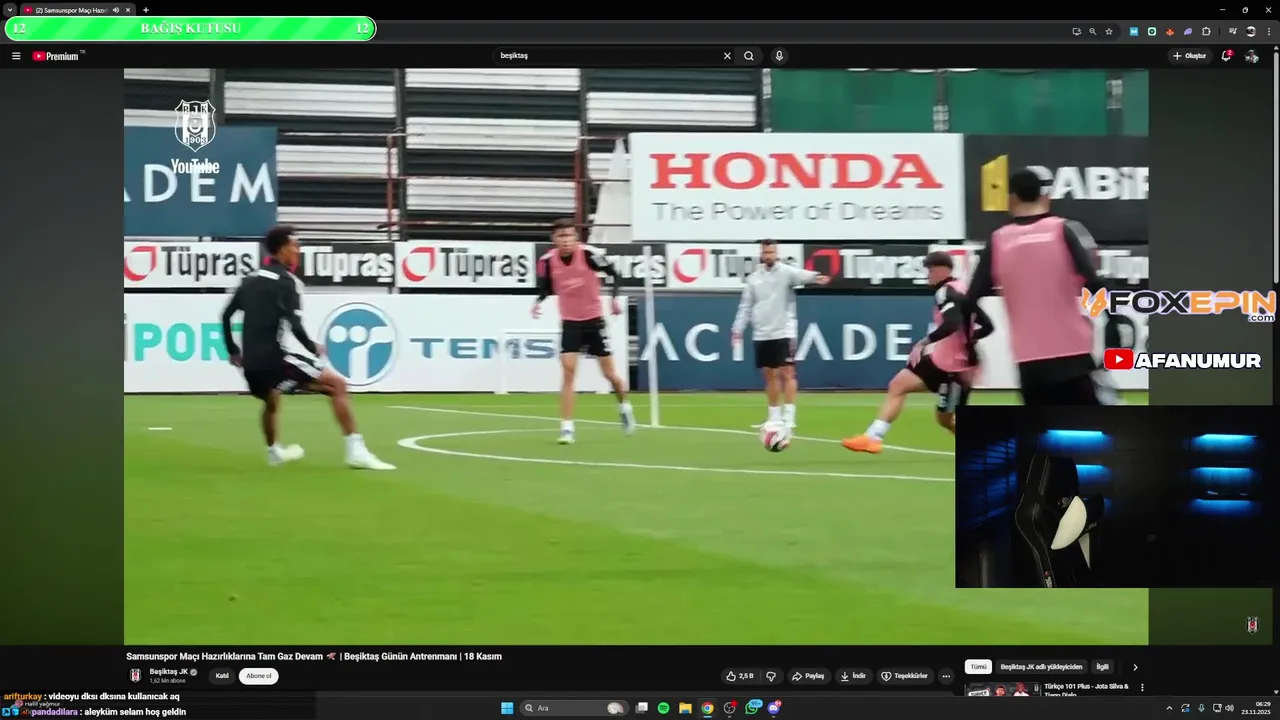The image size is (1280, 720).
Task: Open the tab search dropdown arrow
Action: pos(10,10)
